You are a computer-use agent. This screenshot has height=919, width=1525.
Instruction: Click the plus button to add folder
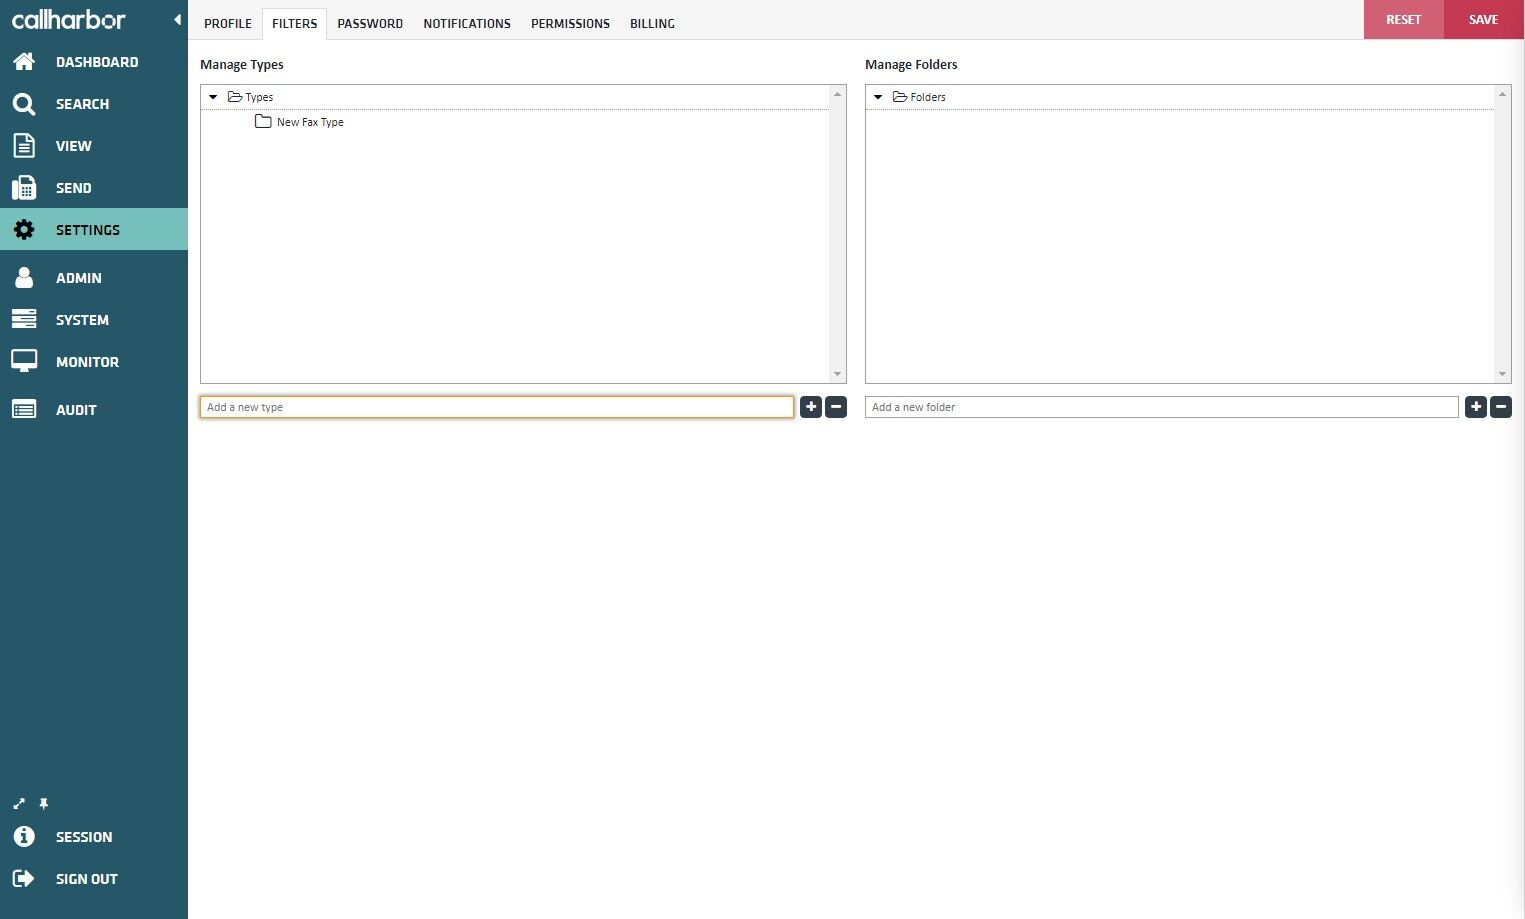point(1476,407)
